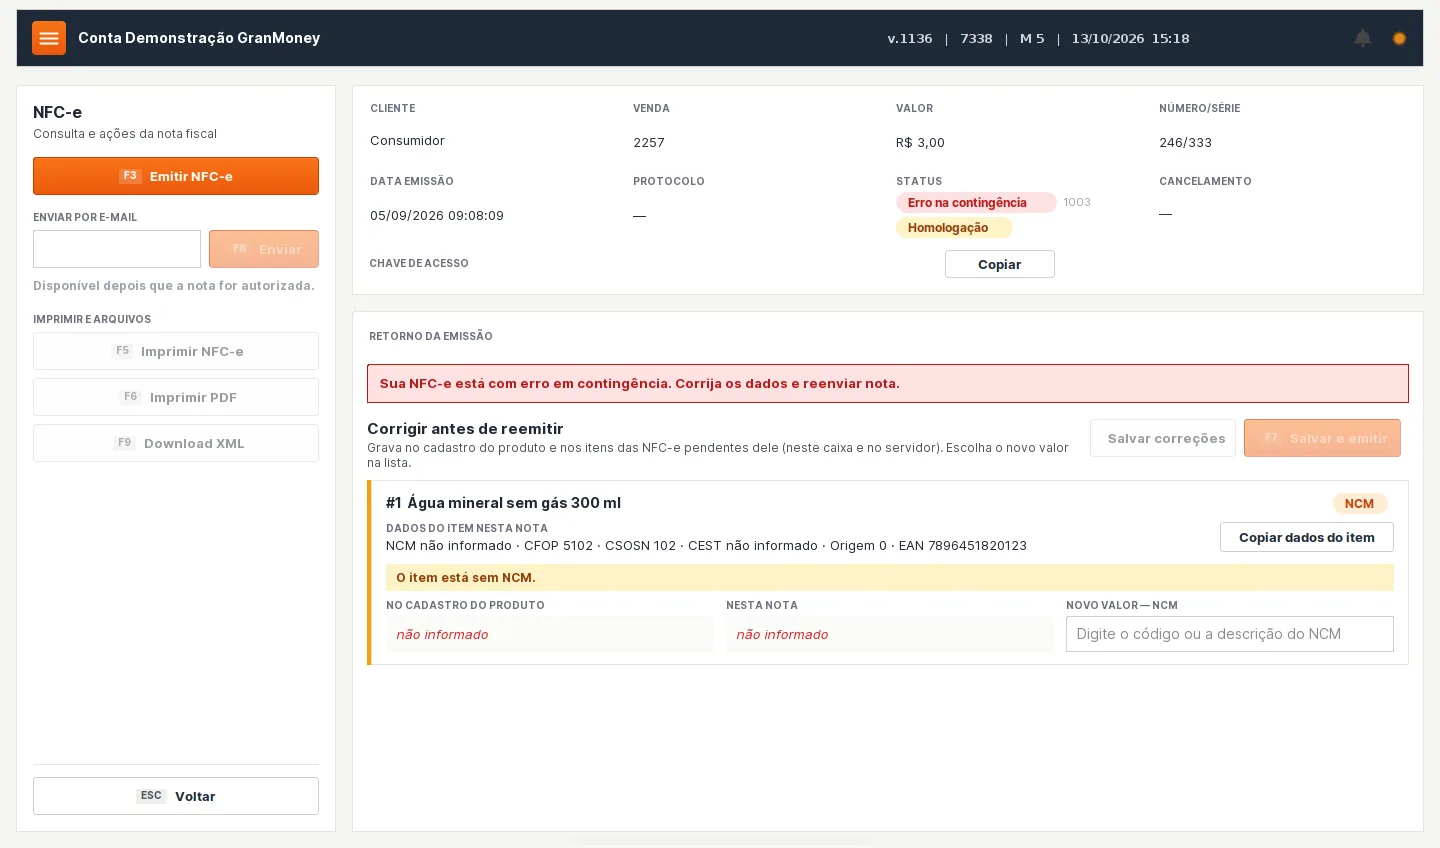Select item title Água mineral sem gás 300 ml
Viewport: 1440px width, 848px height.
click(514, 503)
